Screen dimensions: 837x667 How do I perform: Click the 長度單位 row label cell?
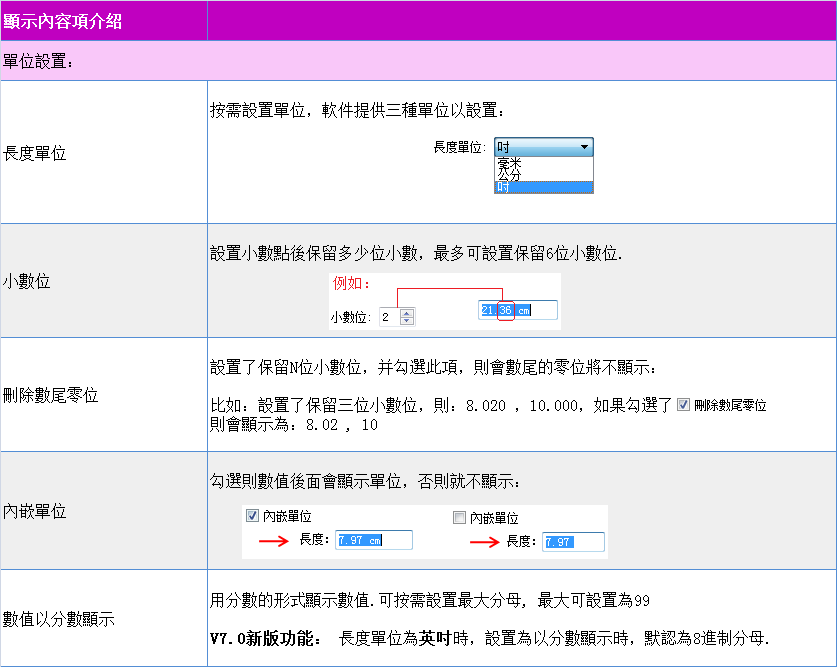click(x=35, y=153)
